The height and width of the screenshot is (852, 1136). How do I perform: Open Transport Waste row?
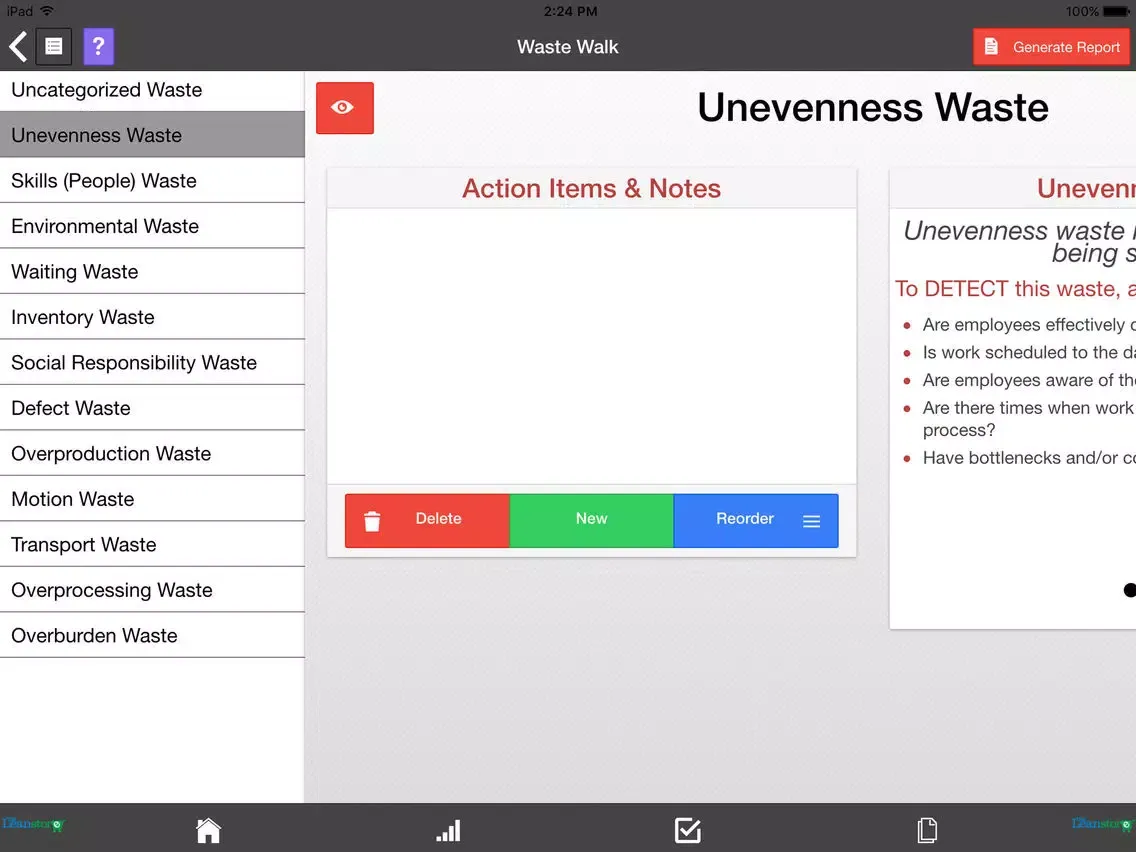click(x=152, y=544)
